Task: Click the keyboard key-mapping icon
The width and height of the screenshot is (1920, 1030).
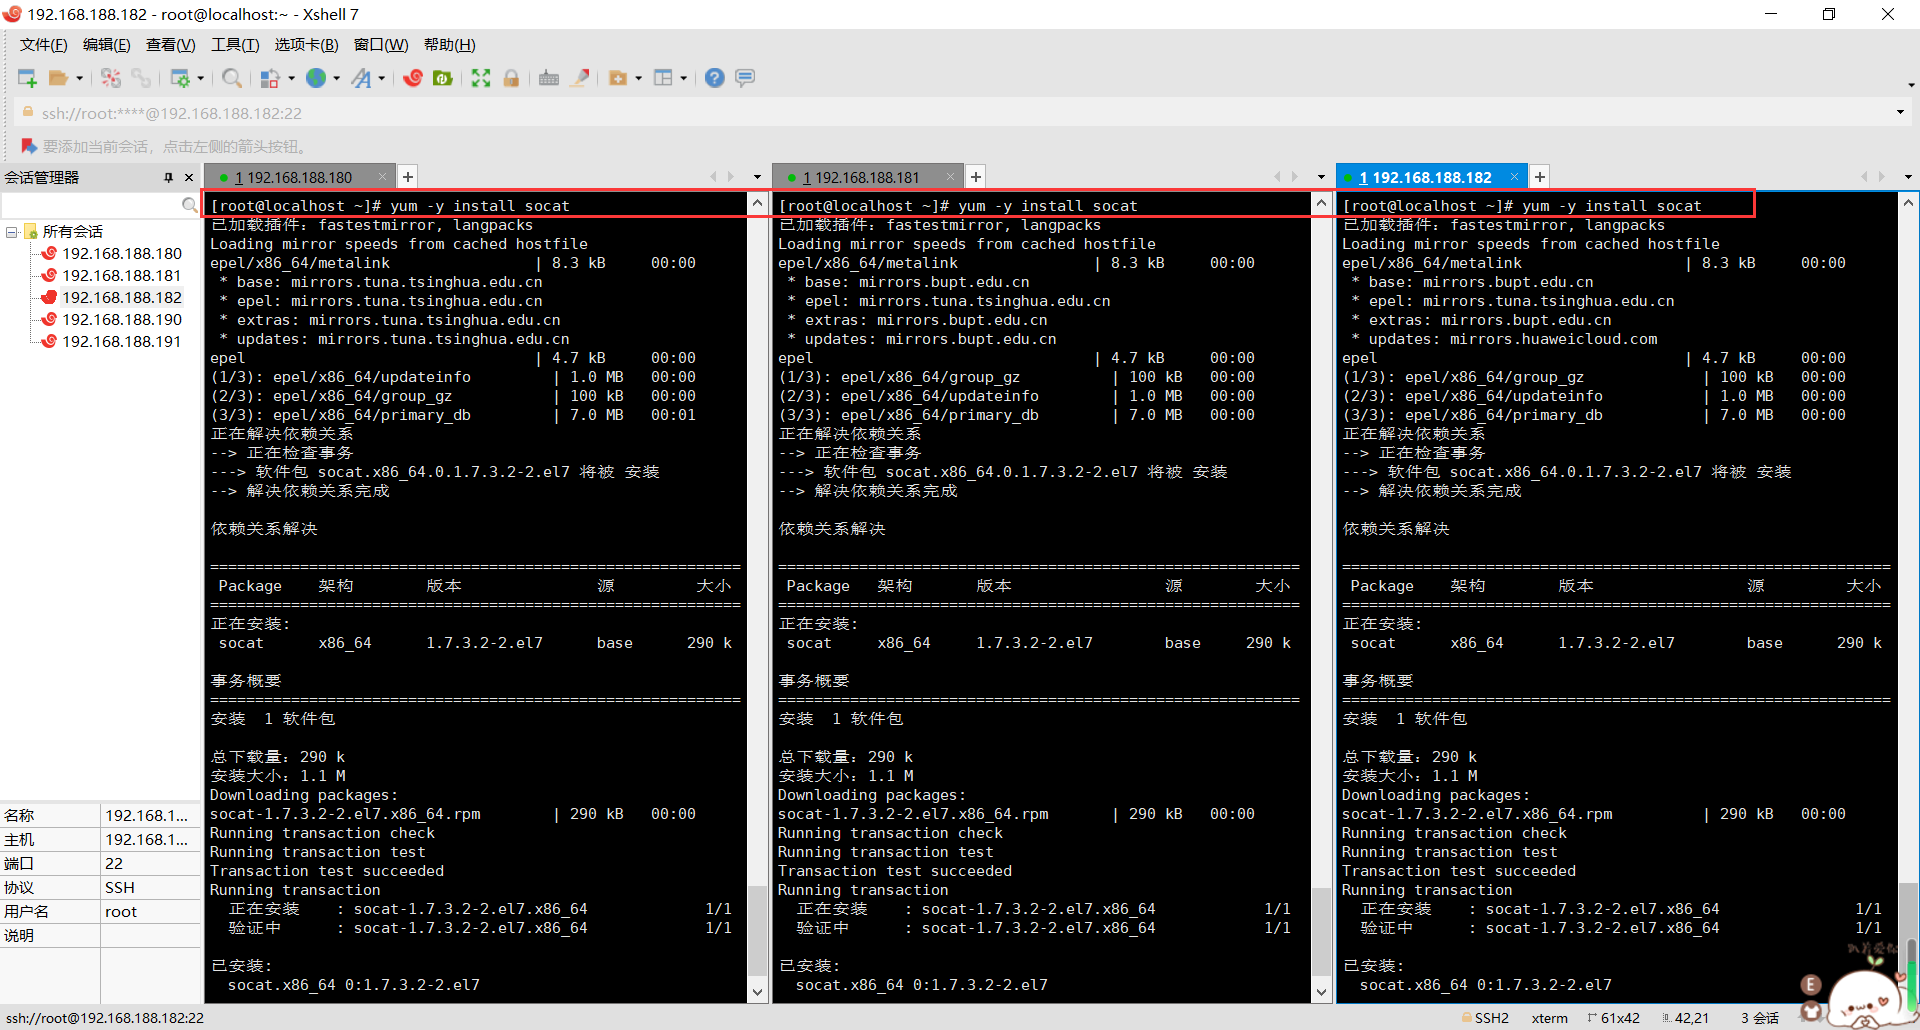Action: 549,78
